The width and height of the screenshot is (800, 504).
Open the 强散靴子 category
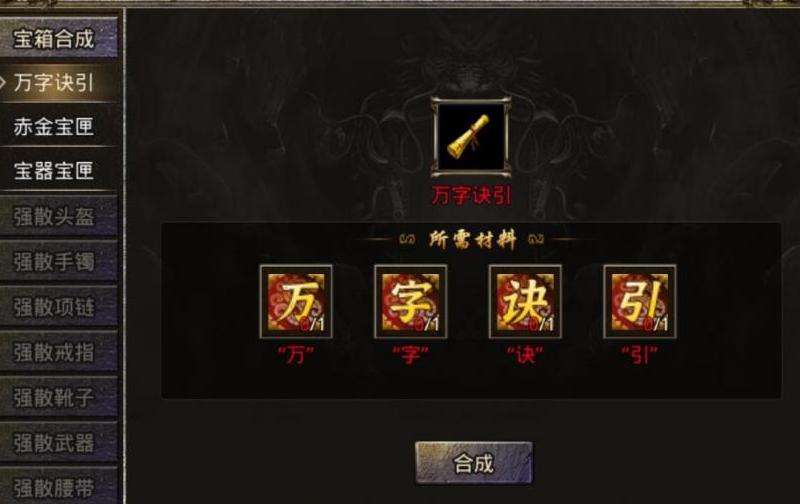pos(59,397)
